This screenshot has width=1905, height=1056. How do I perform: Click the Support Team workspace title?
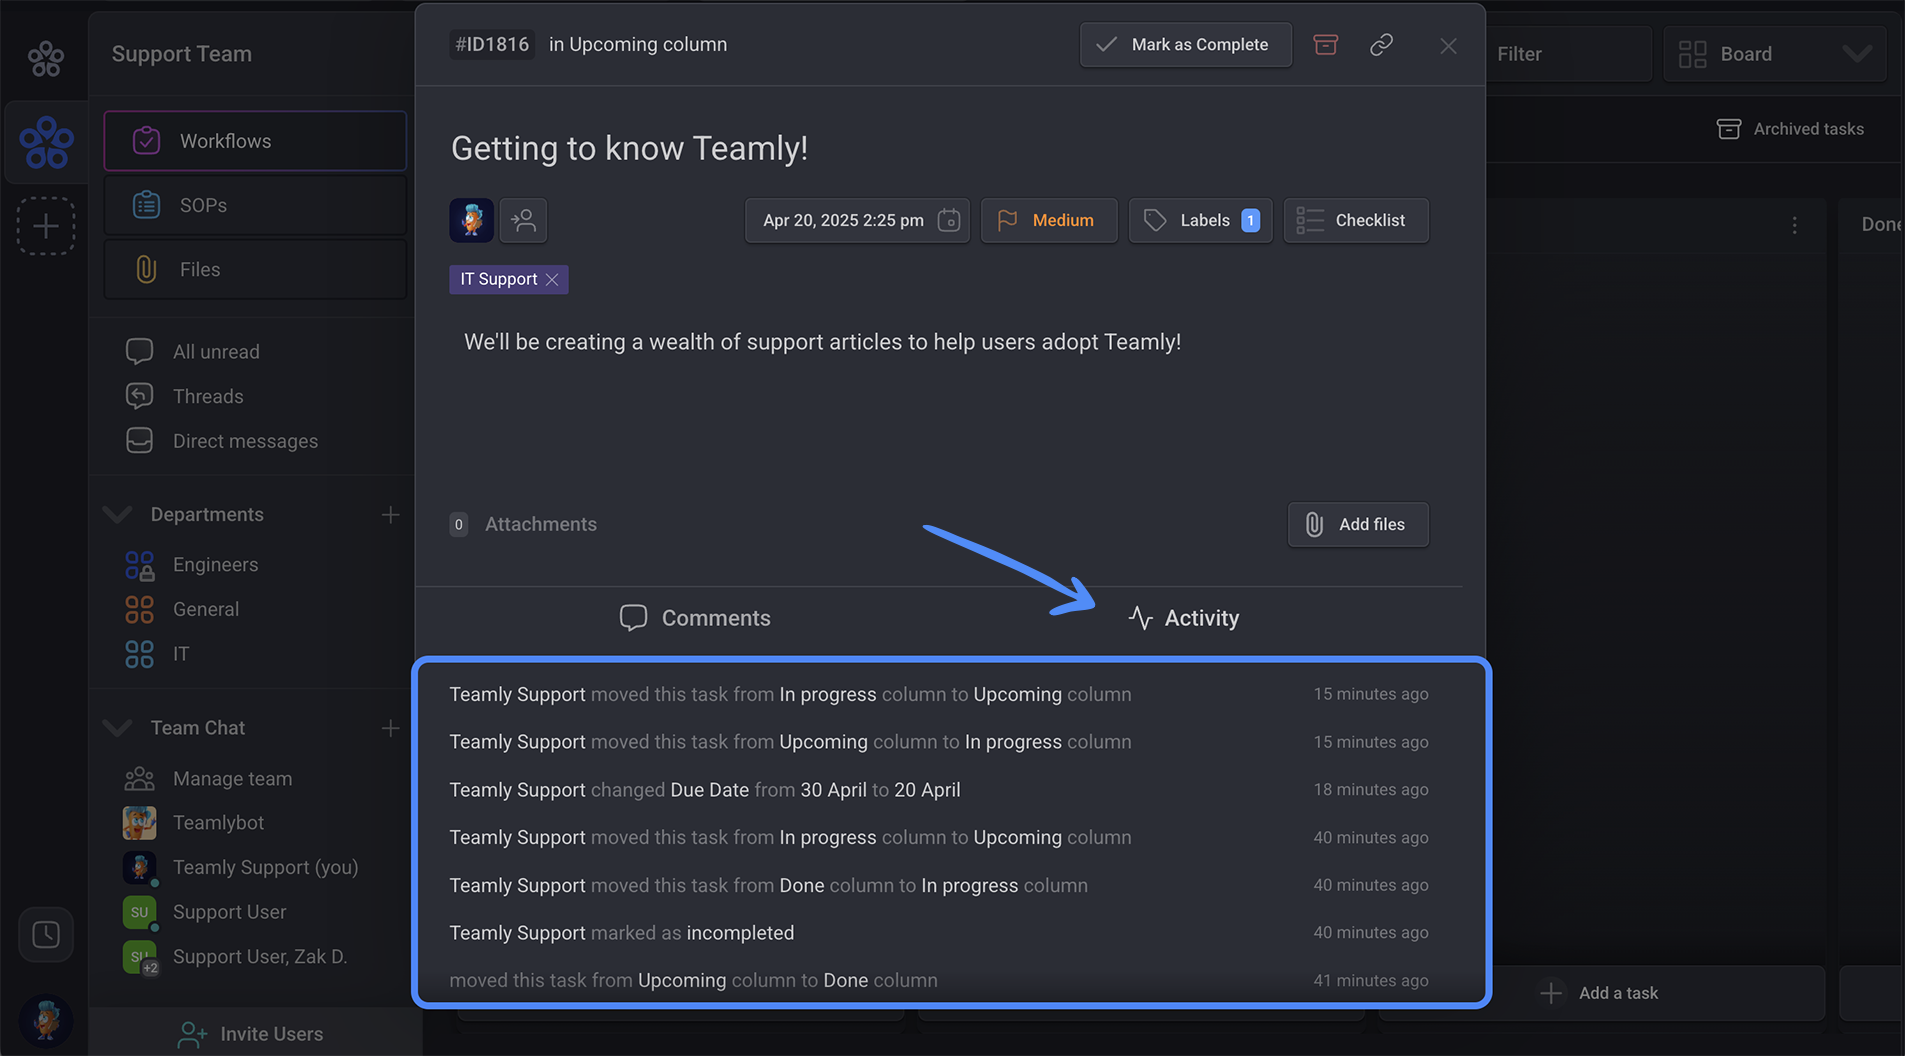[x=182, y=54]
